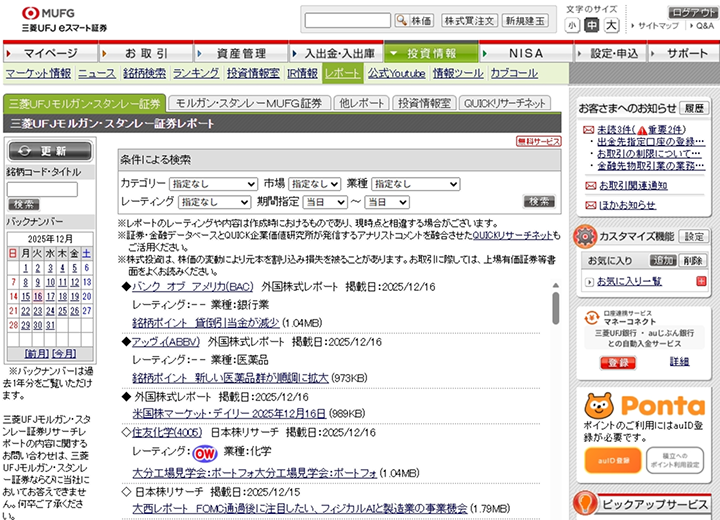Click the OW rating icon for 住友化学

[205, 453]
